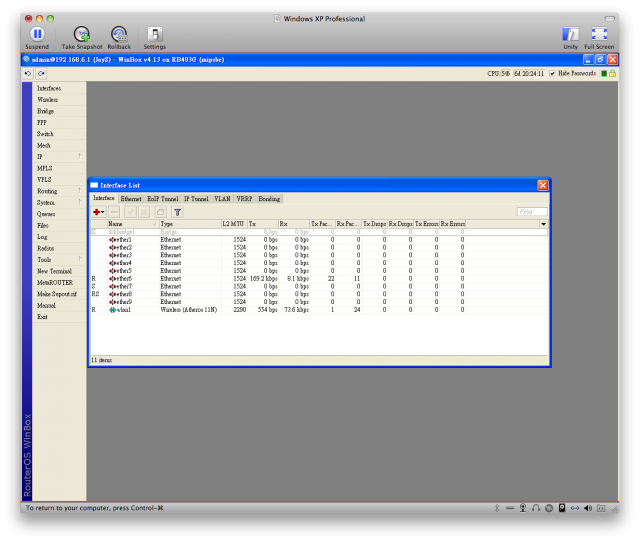Switch to the Bonding tab

point(269,199)
